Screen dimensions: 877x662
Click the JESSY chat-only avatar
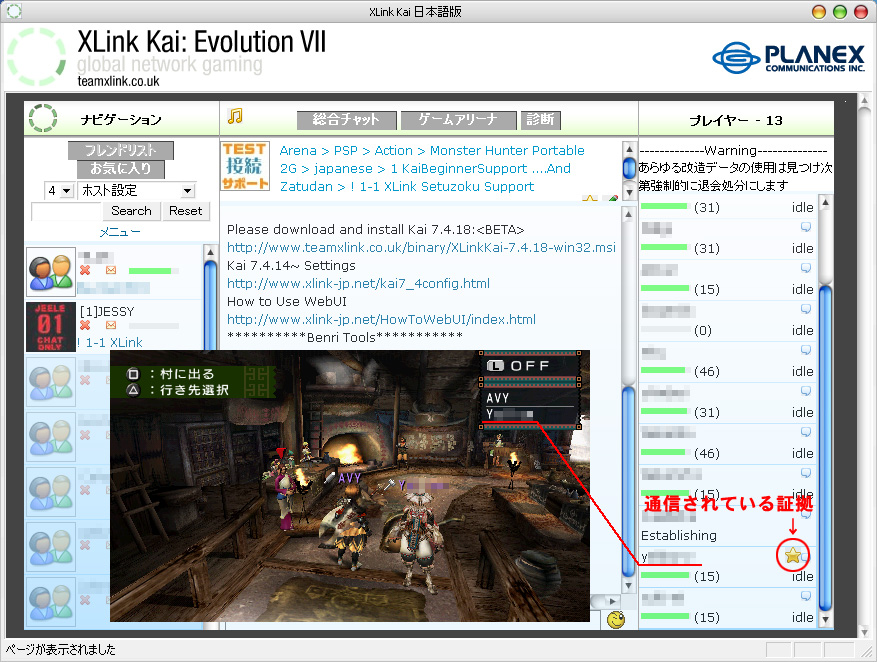click(50, 327)
